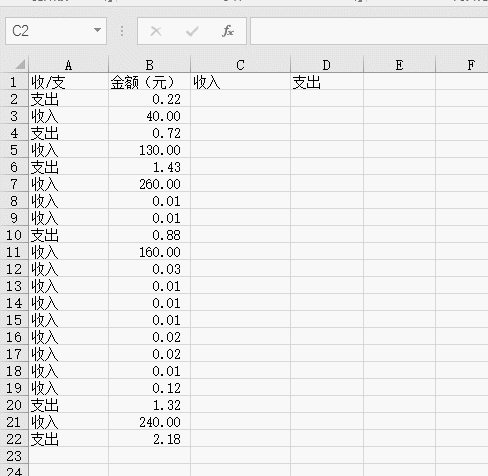This screenshot has height=476, width=488.
Task: Click cell B6 with value 1.43
Action: click(x=149, y=167)
